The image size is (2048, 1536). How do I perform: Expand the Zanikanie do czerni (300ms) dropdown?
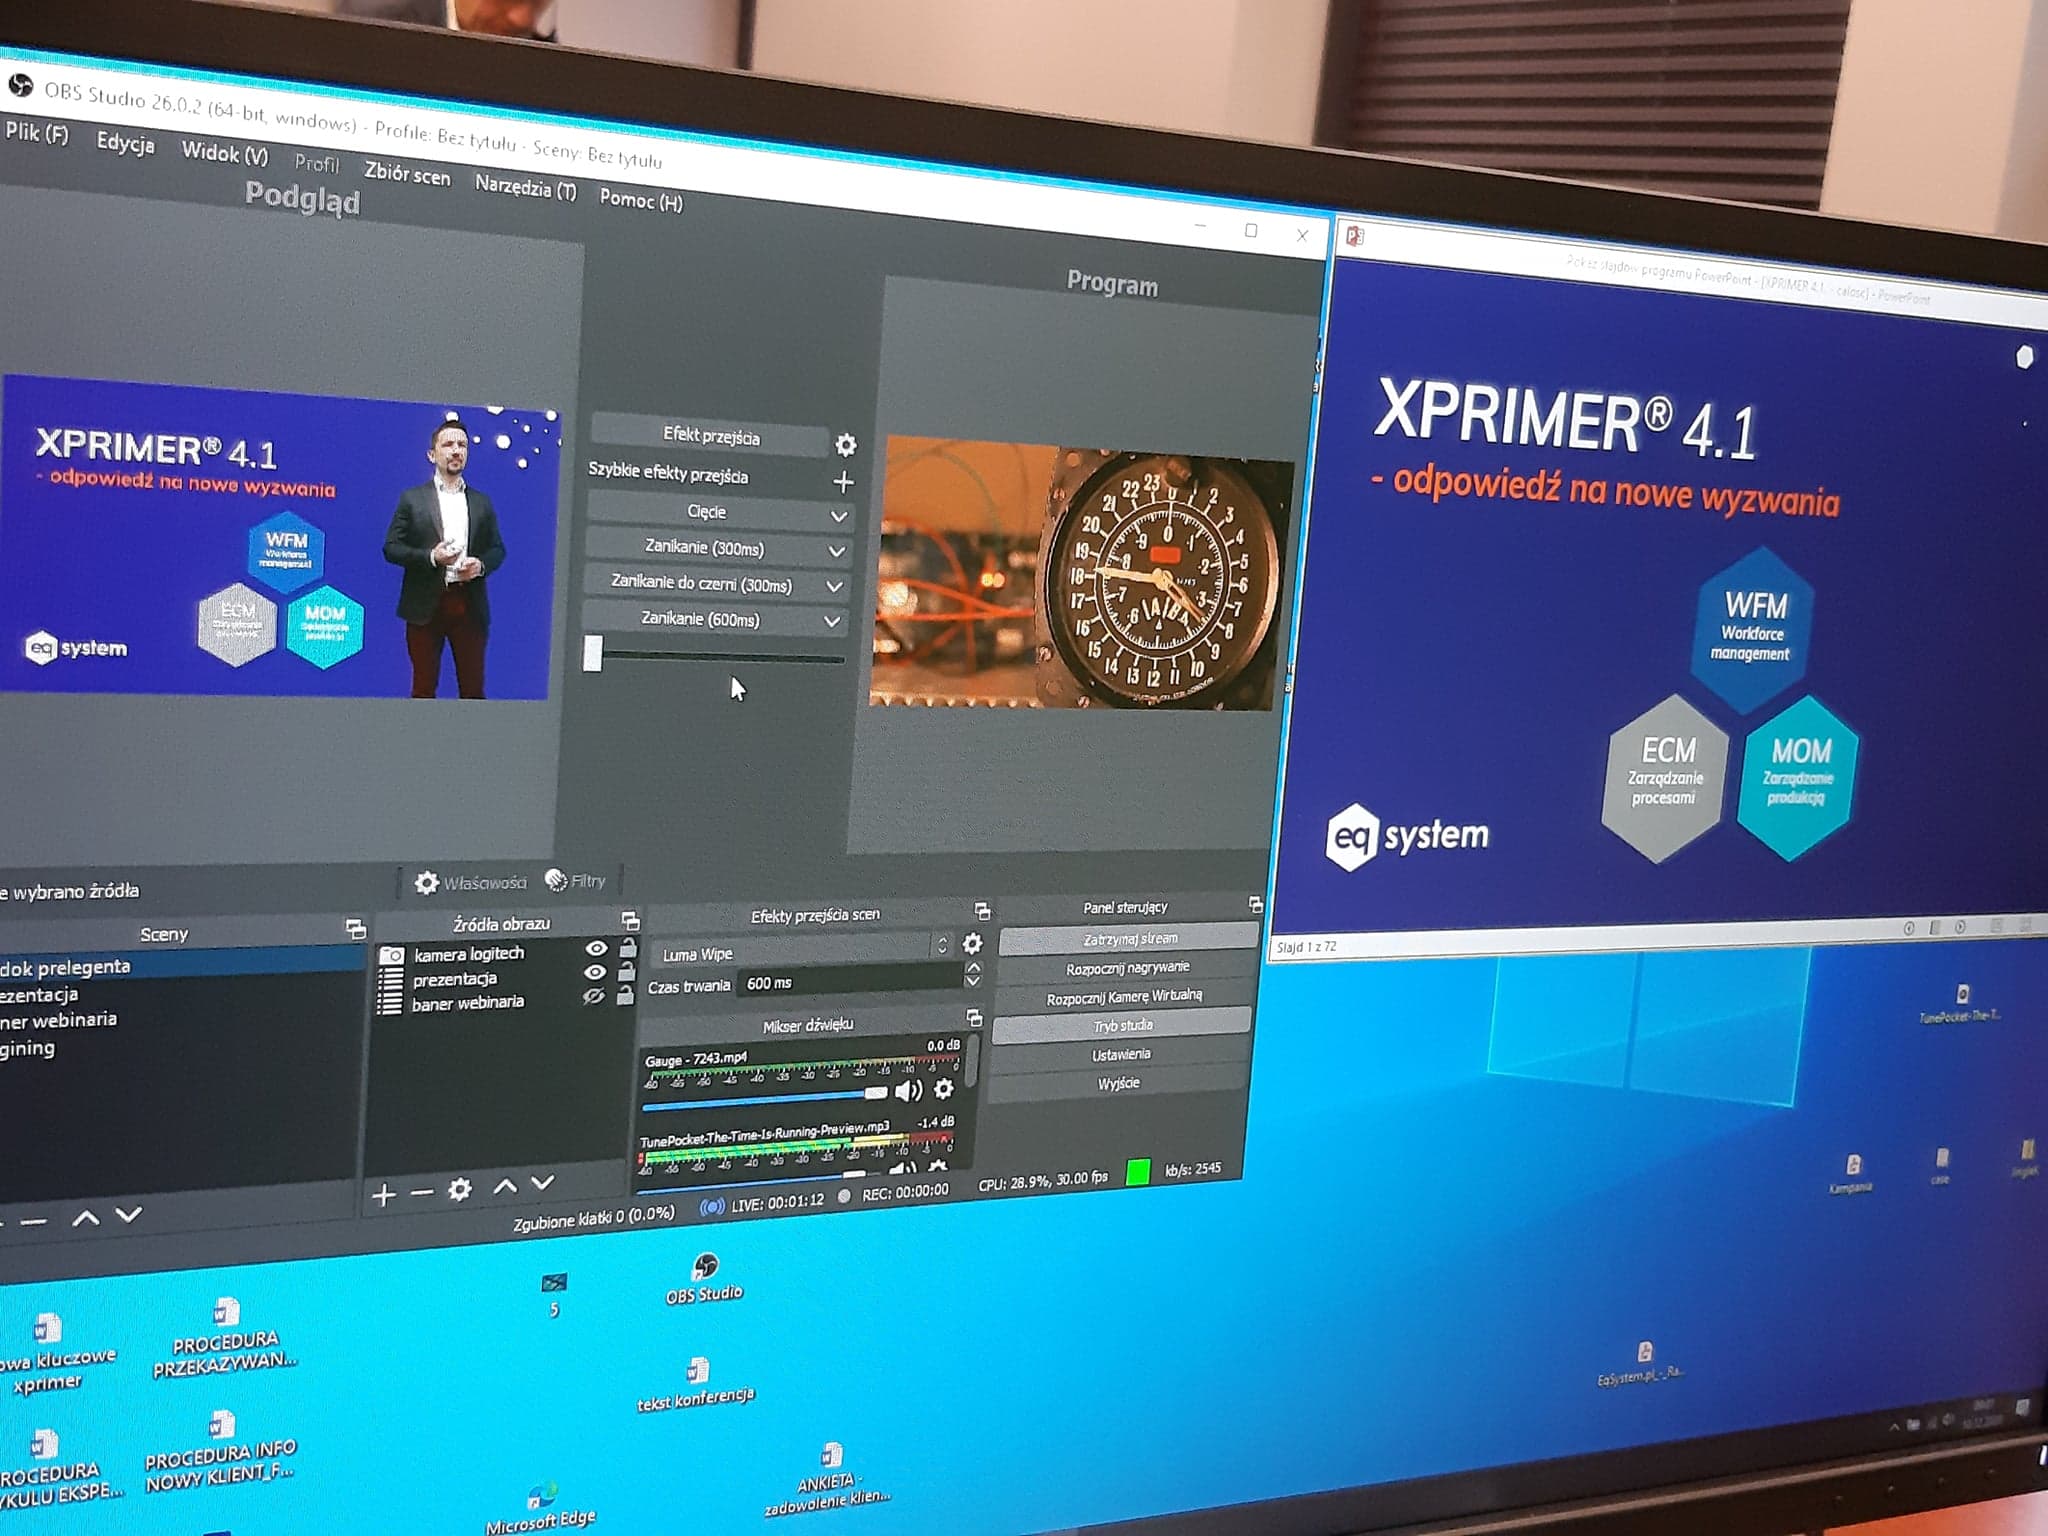834,586
